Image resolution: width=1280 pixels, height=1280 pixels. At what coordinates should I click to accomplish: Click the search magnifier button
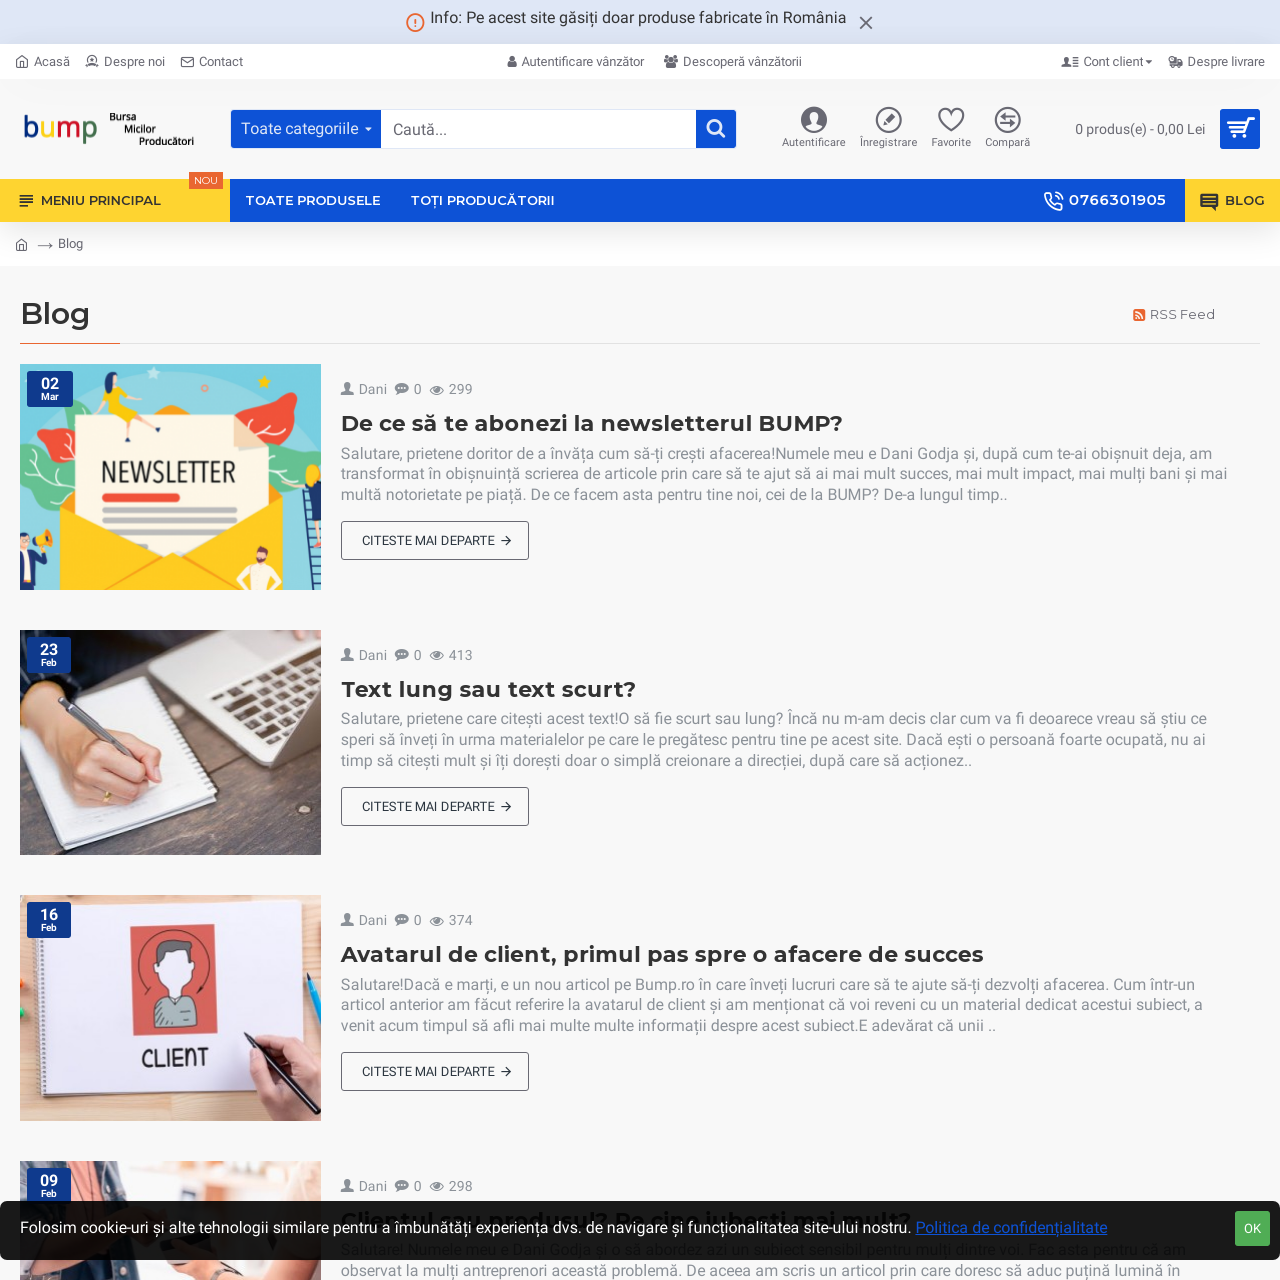(x=716, y=129)
